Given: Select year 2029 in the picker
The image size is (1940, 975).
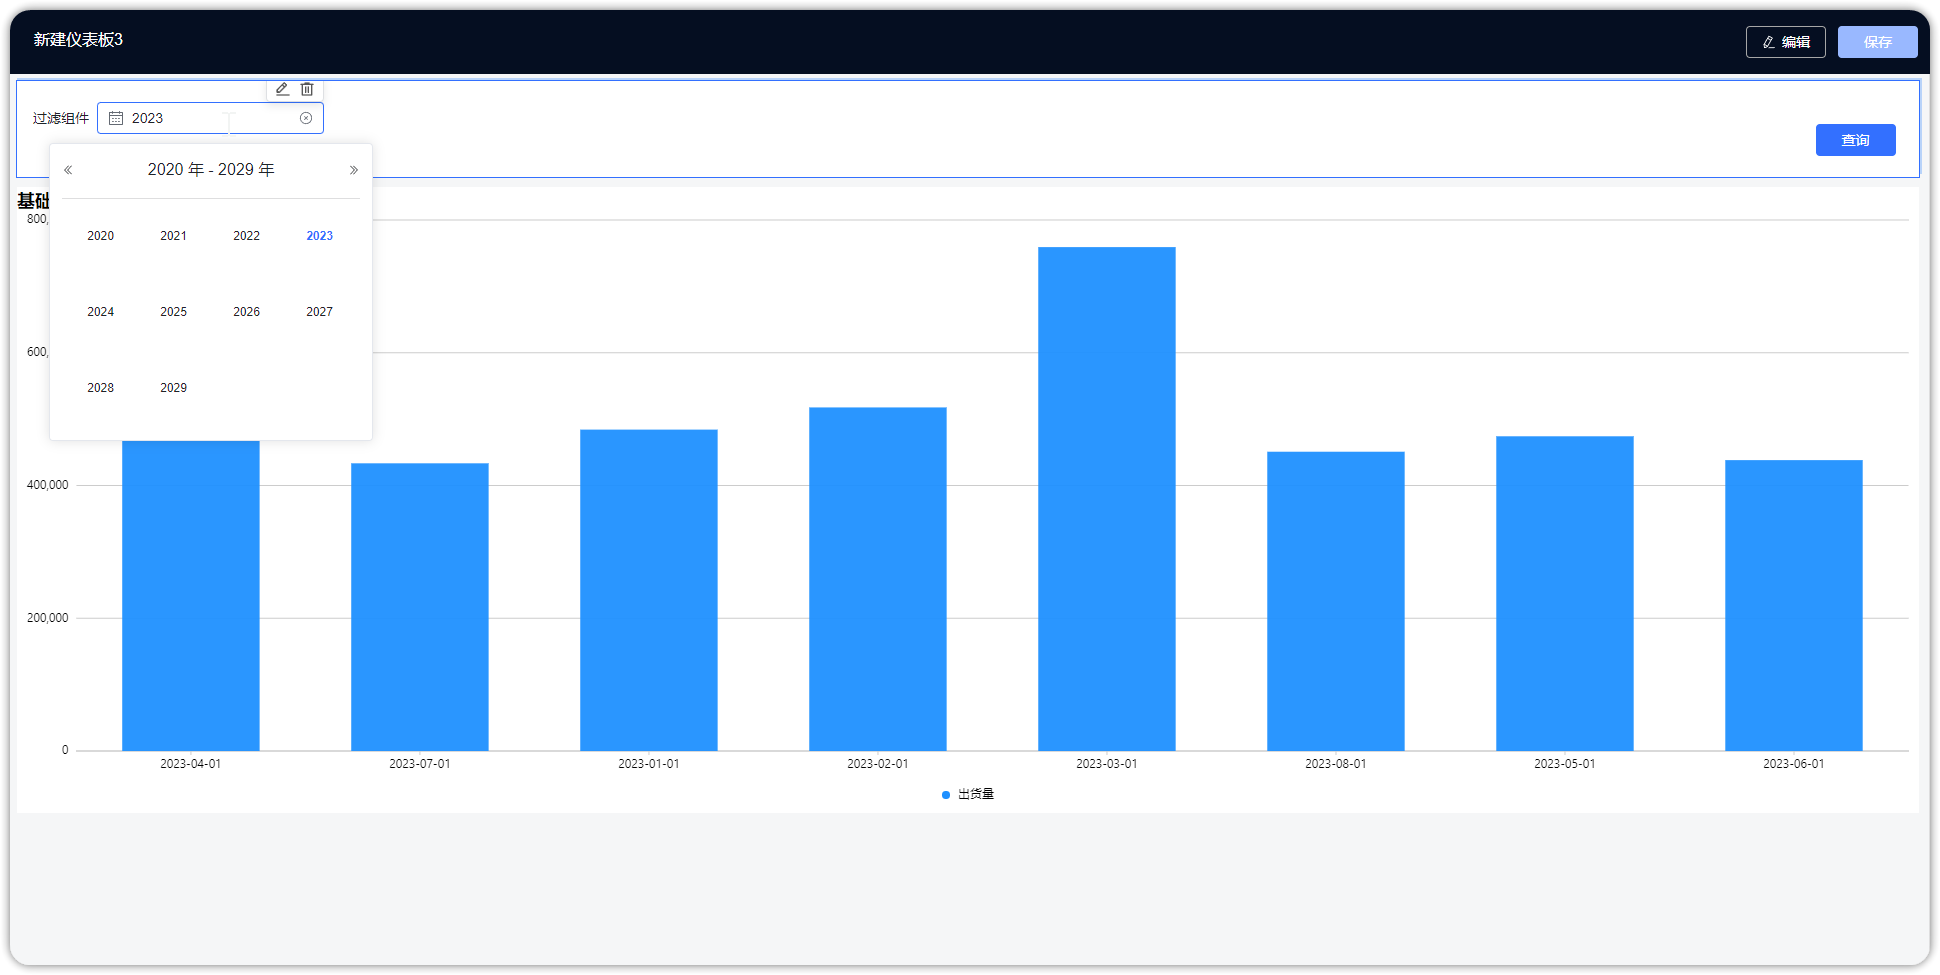Looking at the screenshot, I should 173,388.
